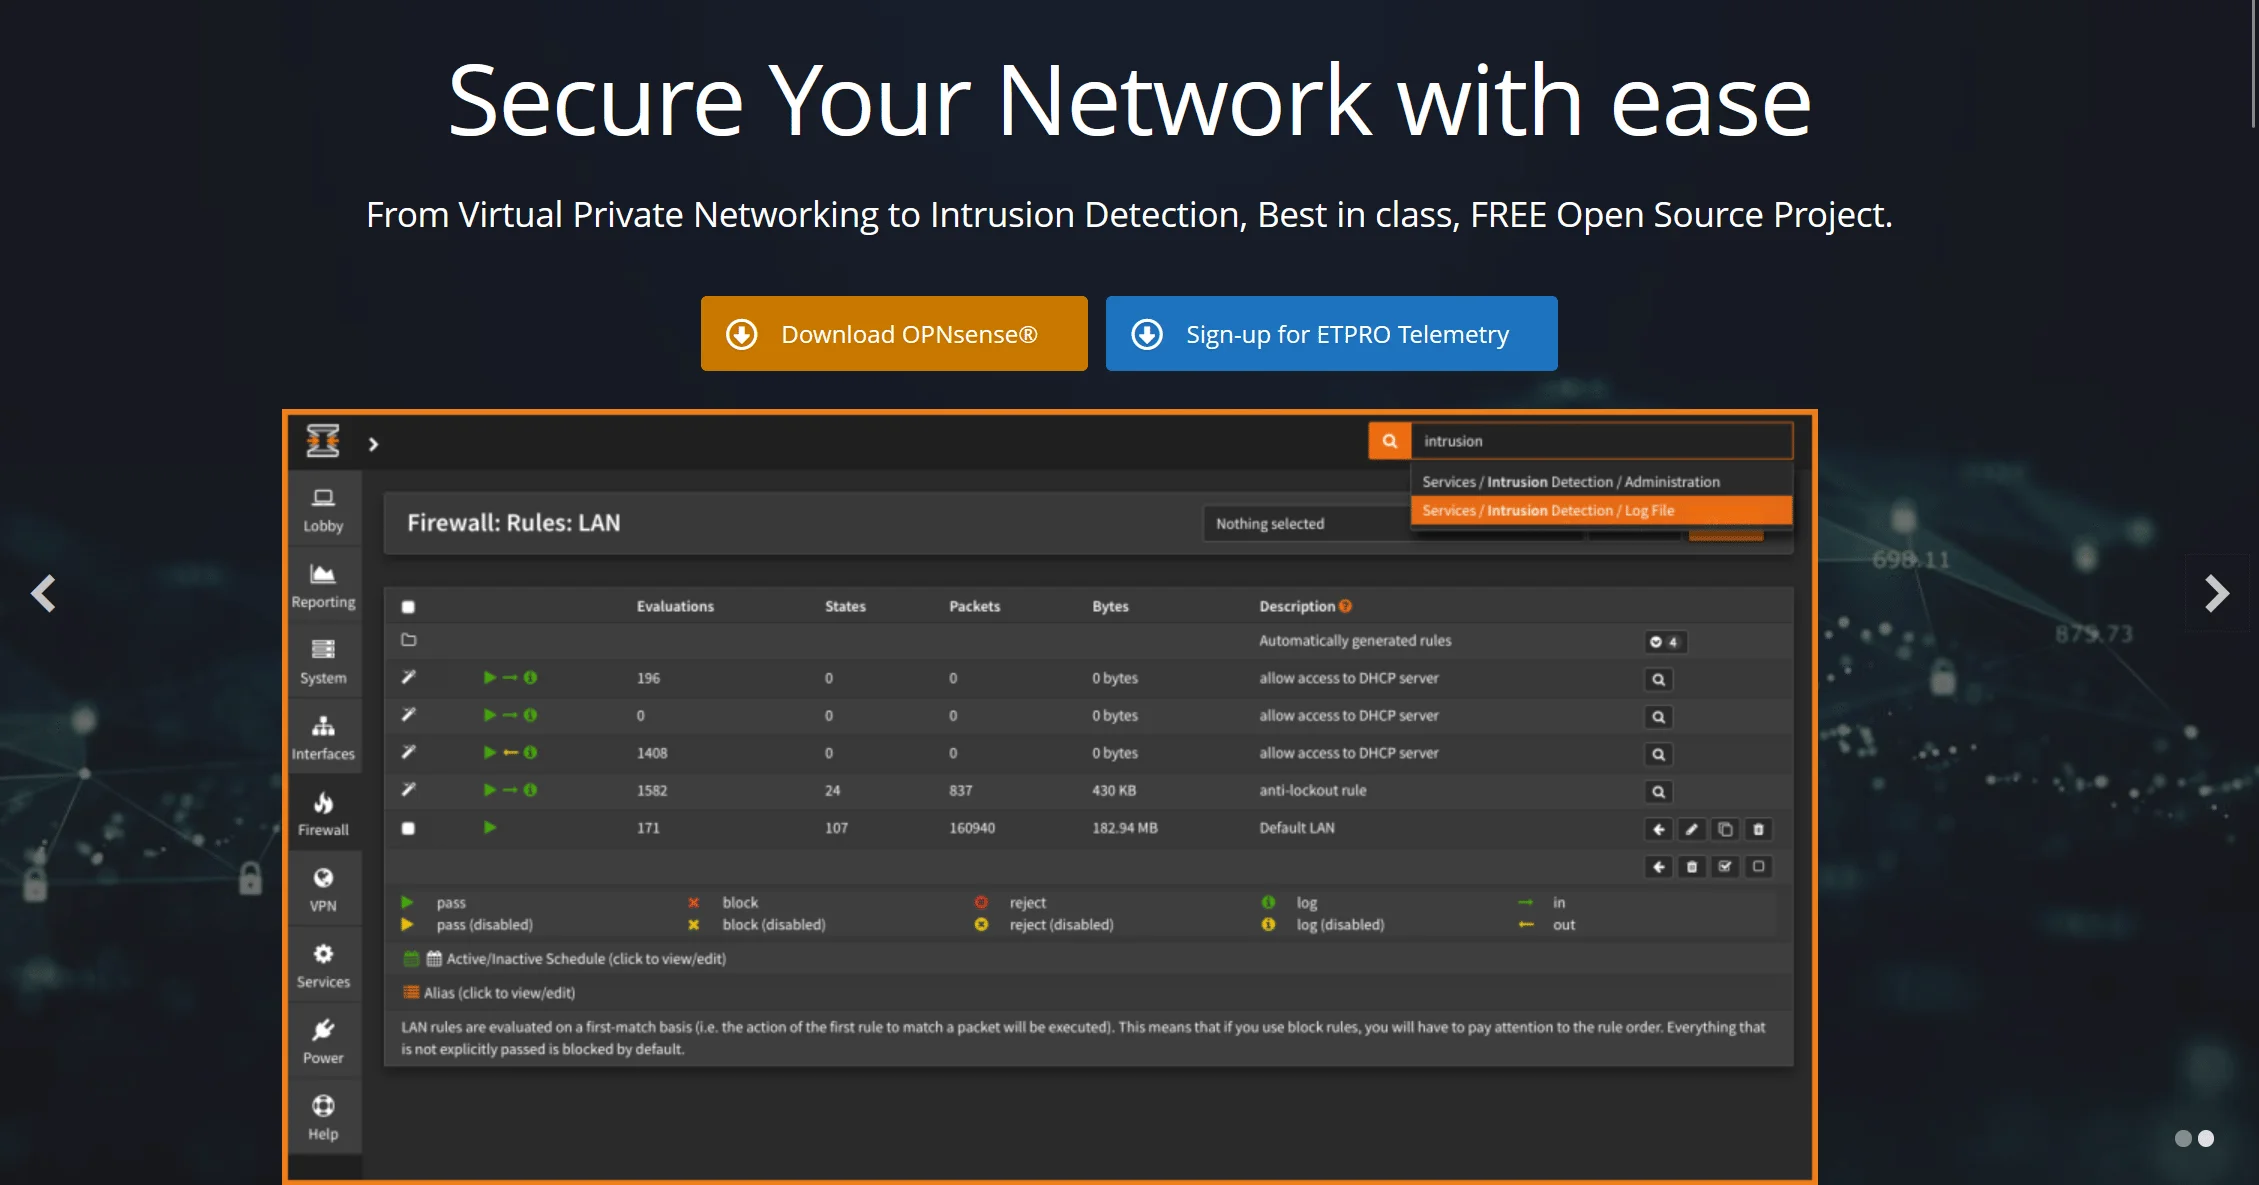The height and width of the screenshot is (1185, 2259).
Task: Click Description help question-mark icon
Action: (x=1345, y=606)
